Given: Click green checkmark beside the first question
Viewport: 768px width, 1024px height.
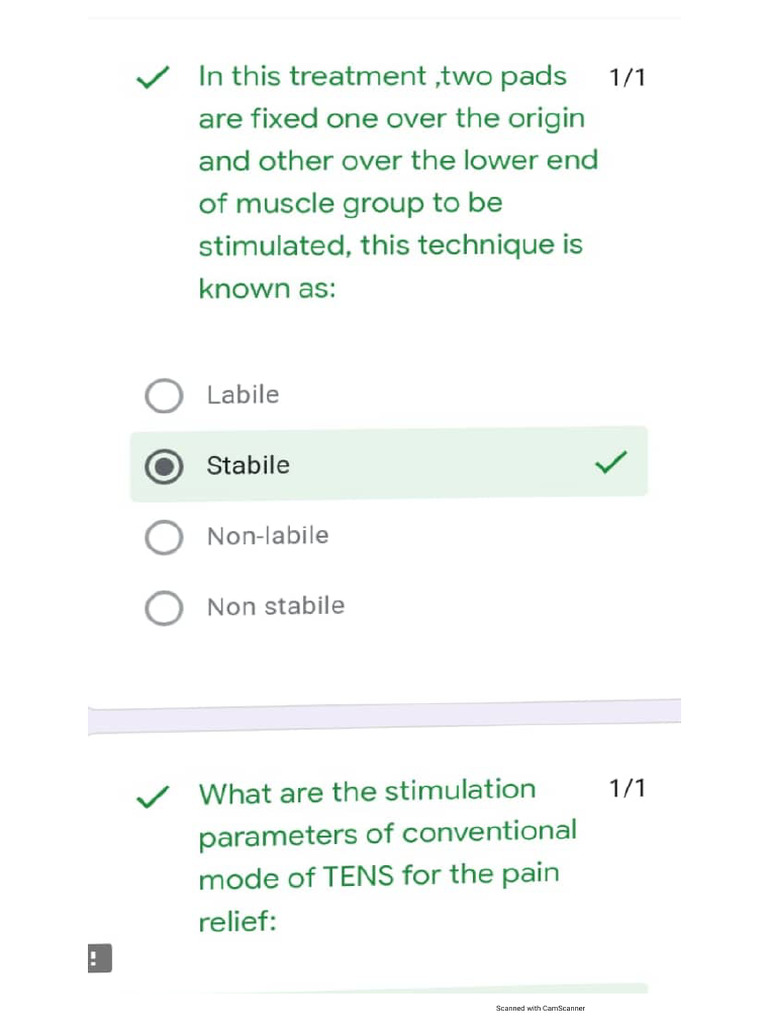Looking at the screenshot, I should (x=152, y=78).
